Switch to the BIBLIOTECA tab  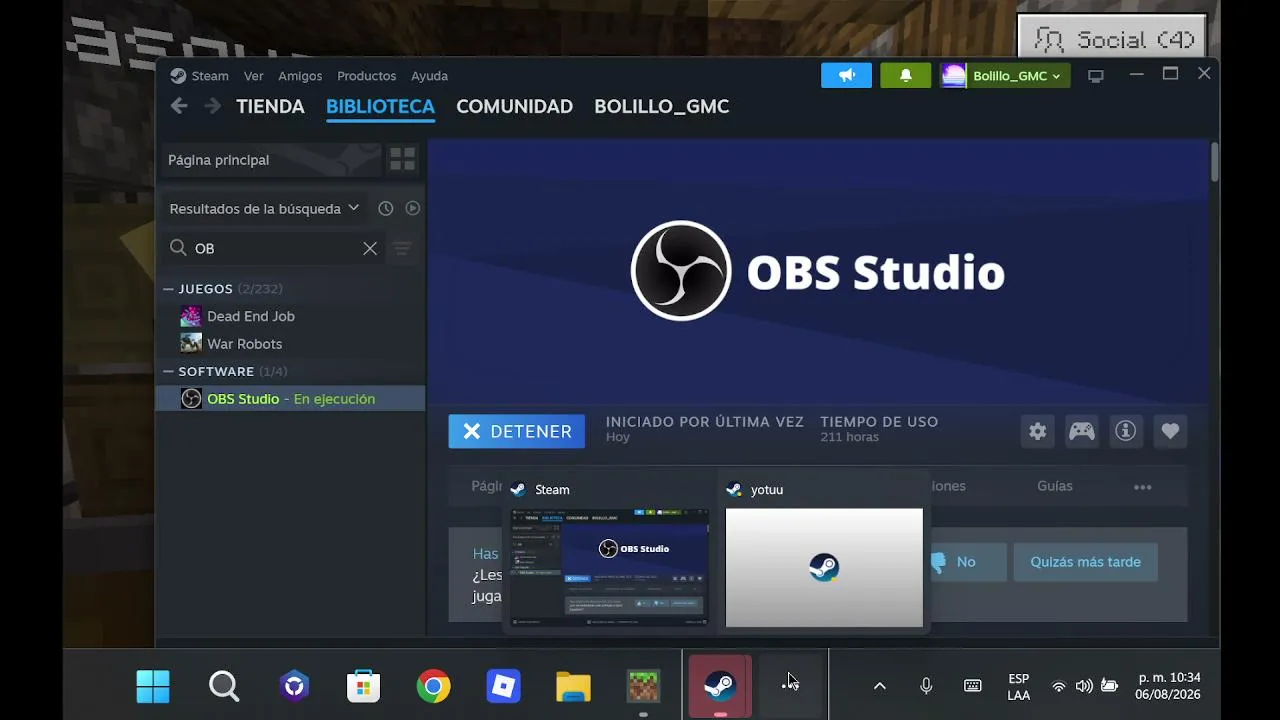380,106
